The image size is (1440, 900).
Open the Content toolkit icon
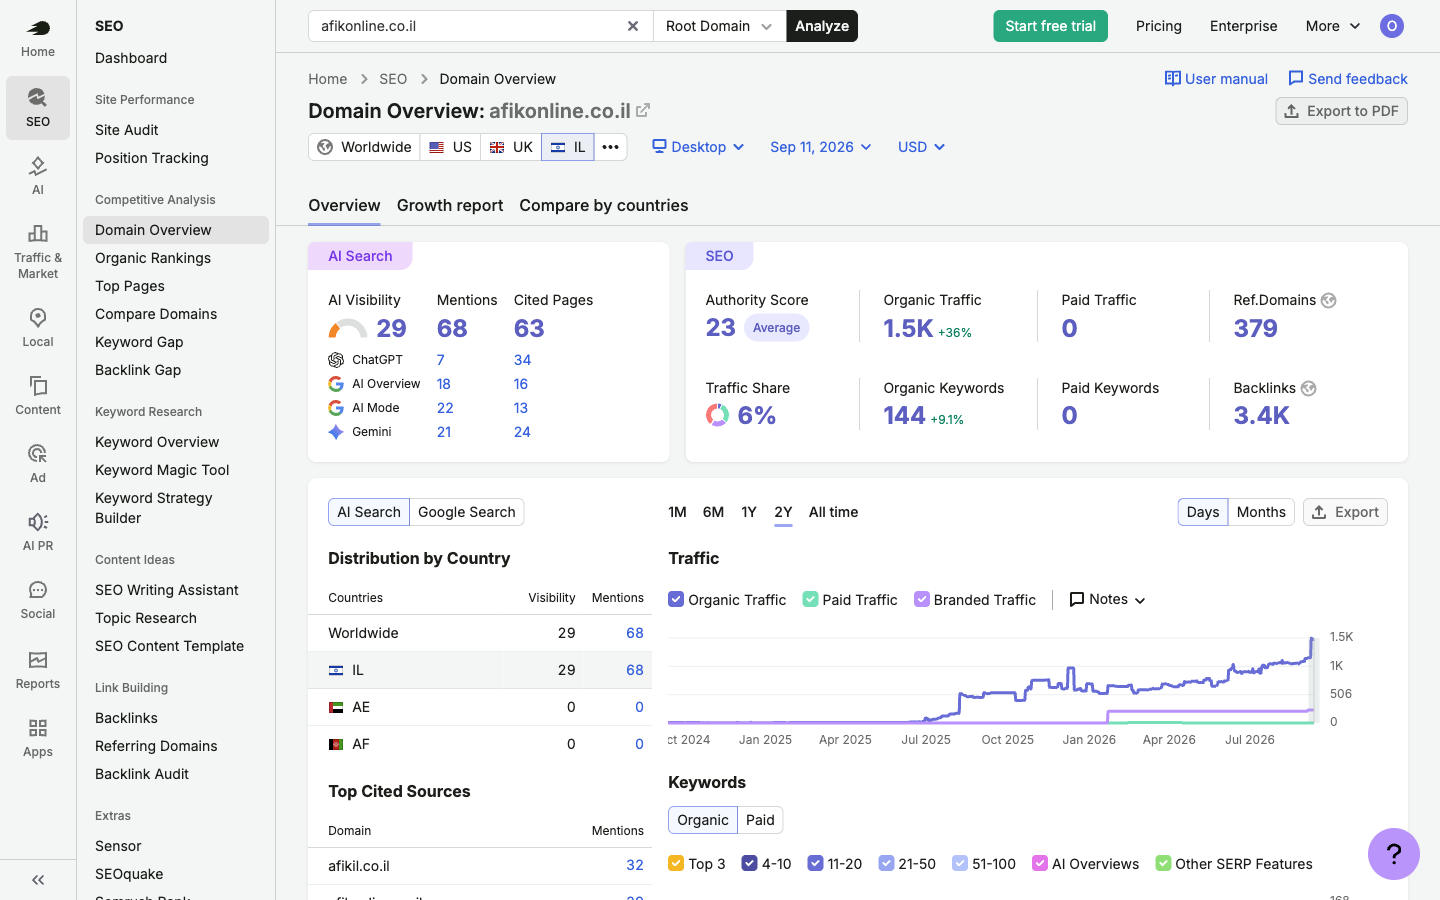(38, 395)
